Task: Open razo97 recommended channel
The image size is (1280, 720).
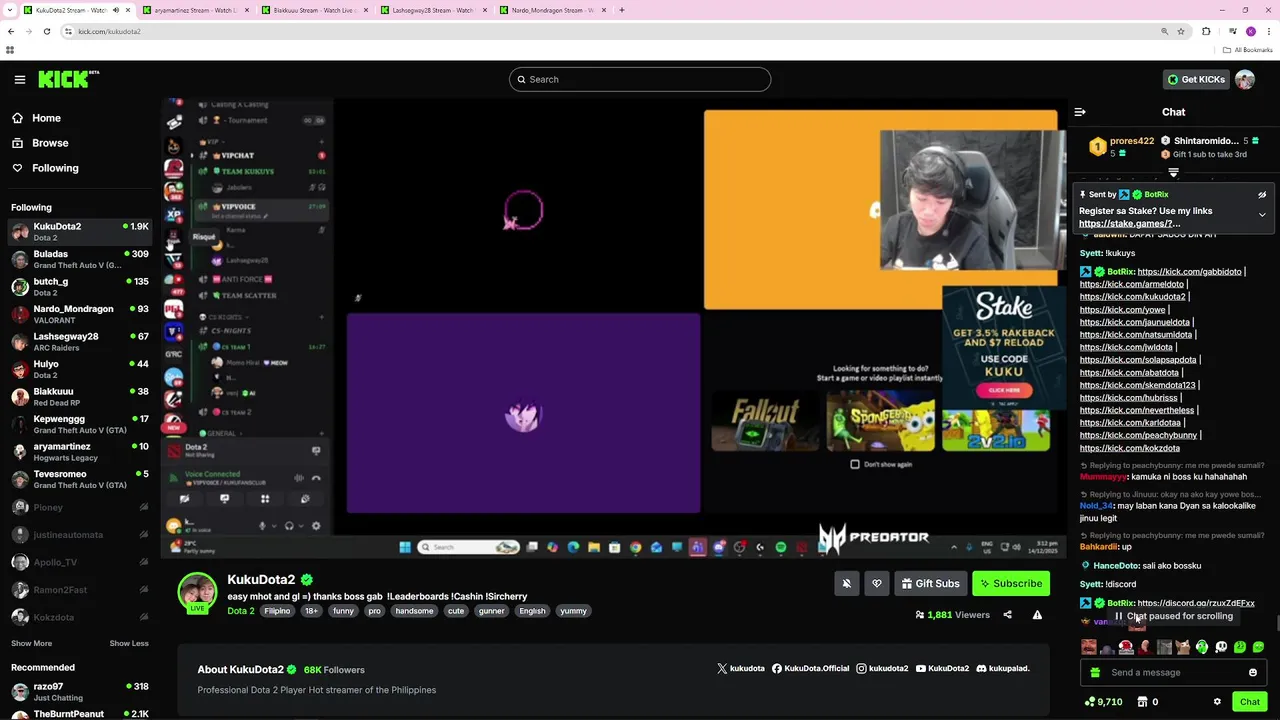Action: 79,691
